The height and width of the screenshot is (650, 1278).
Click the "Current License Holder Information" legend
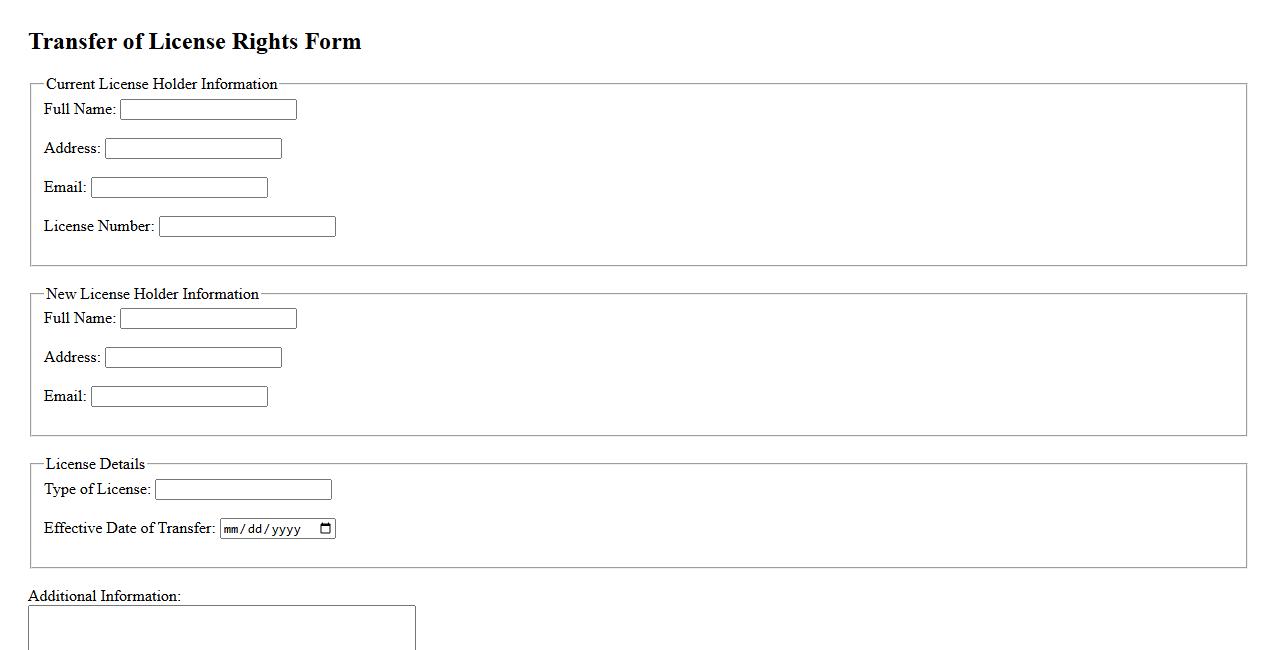(x=162, y=84)
